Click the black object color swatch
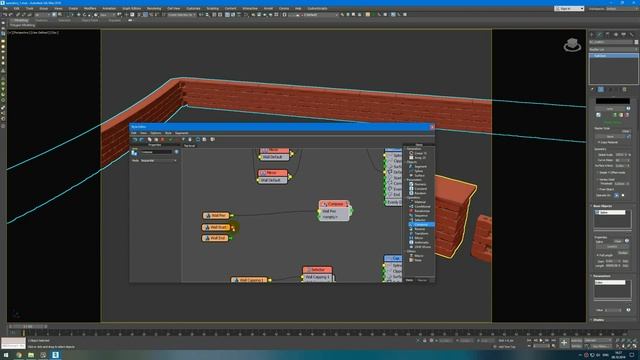This screenshot has height=360, width=640. point(612,101)
